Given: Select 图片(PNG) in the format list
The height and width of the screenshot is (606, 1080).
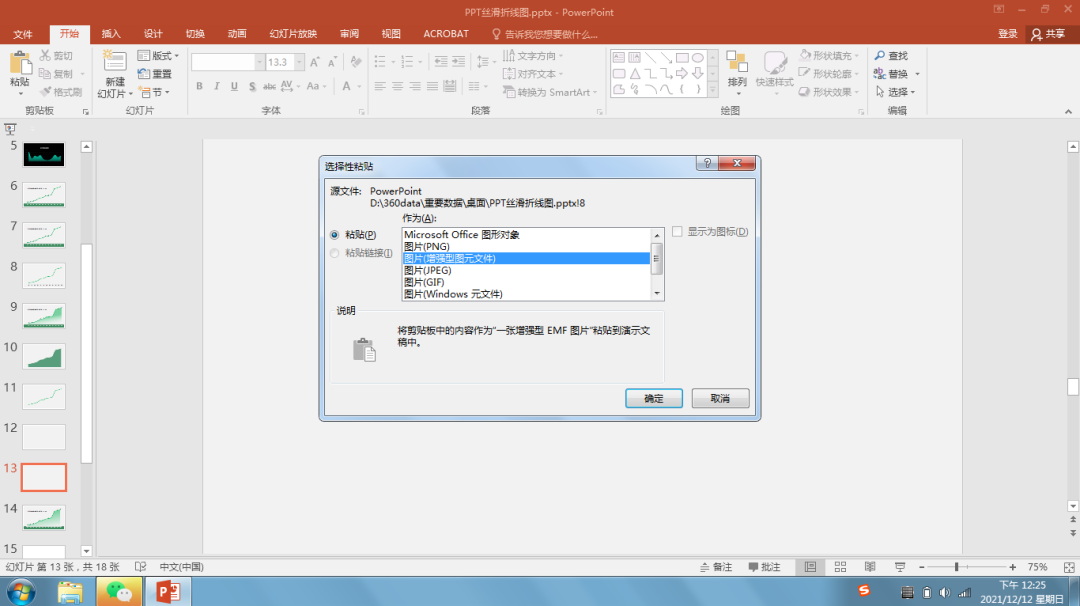Looking at the screenshot, I should [526, 247].
